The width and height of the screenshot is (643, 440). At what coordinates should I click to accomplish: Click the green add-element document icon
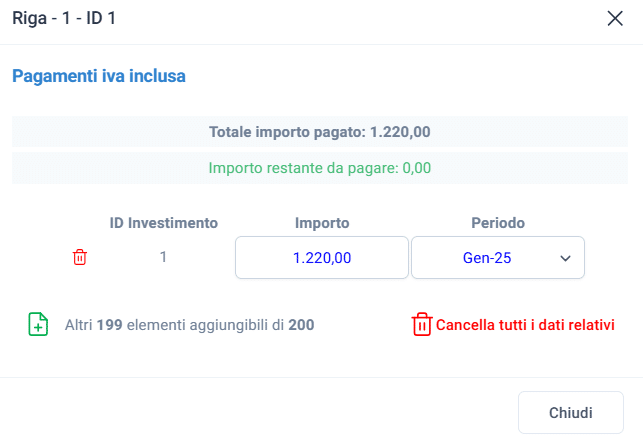38,324
